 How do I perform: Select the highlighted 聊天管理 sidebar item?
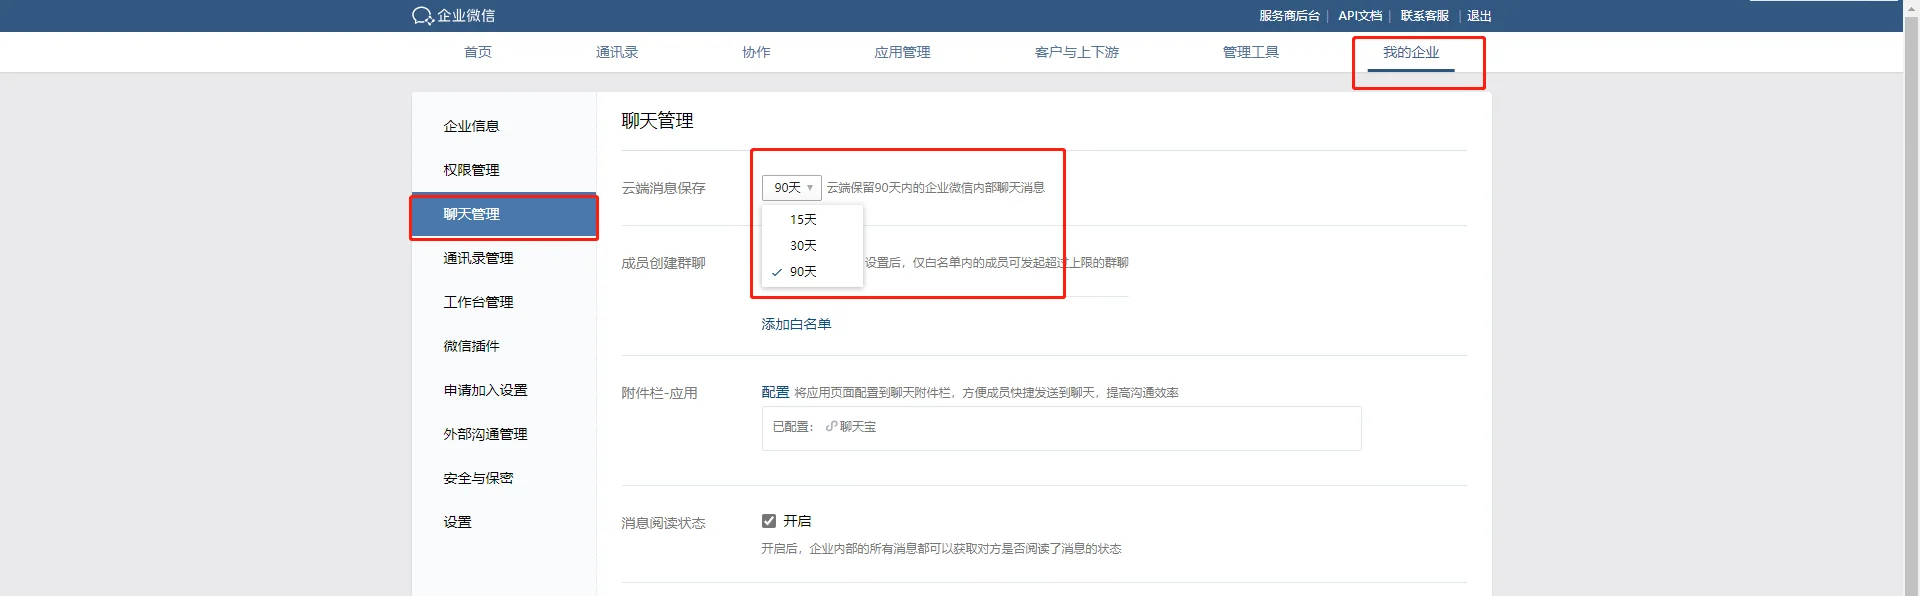click(x=504, y=215)
